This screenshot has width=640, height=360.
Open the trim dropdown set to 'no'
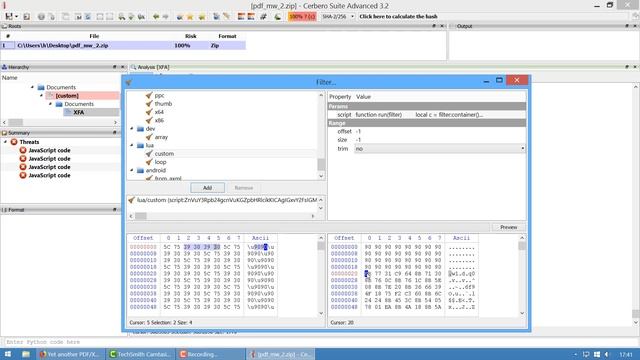click(x=440, y=149)
